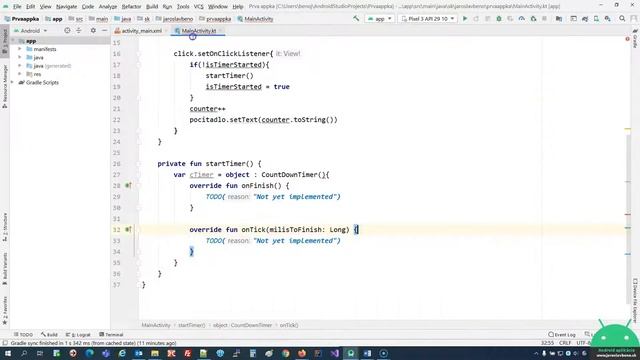The image size is (640, 360).
Task: Click the Make Project hammer icon
Action: click(x=356, y=19)
